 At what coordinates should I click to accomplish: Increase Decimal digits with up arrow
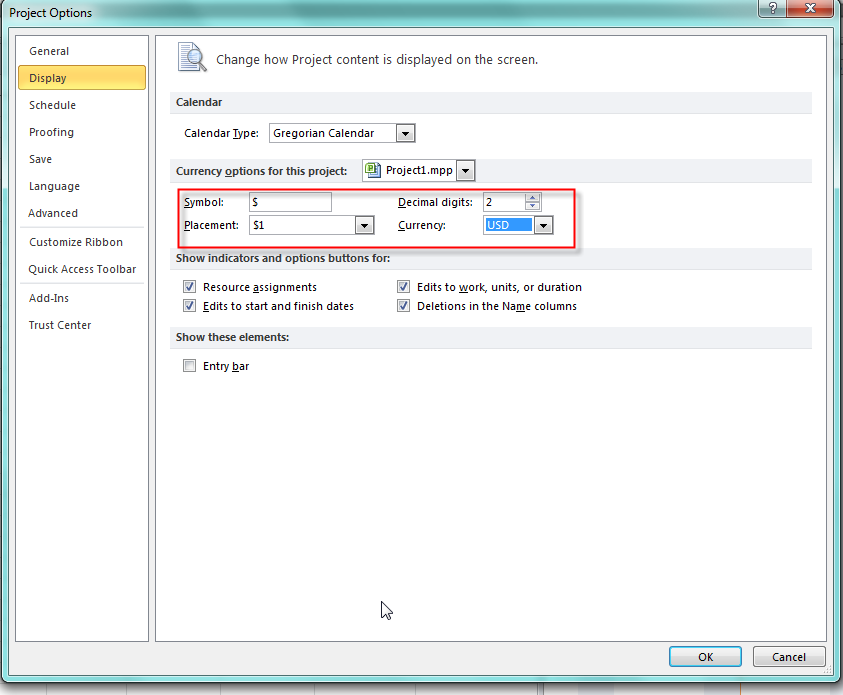click(x=533, y=197)
